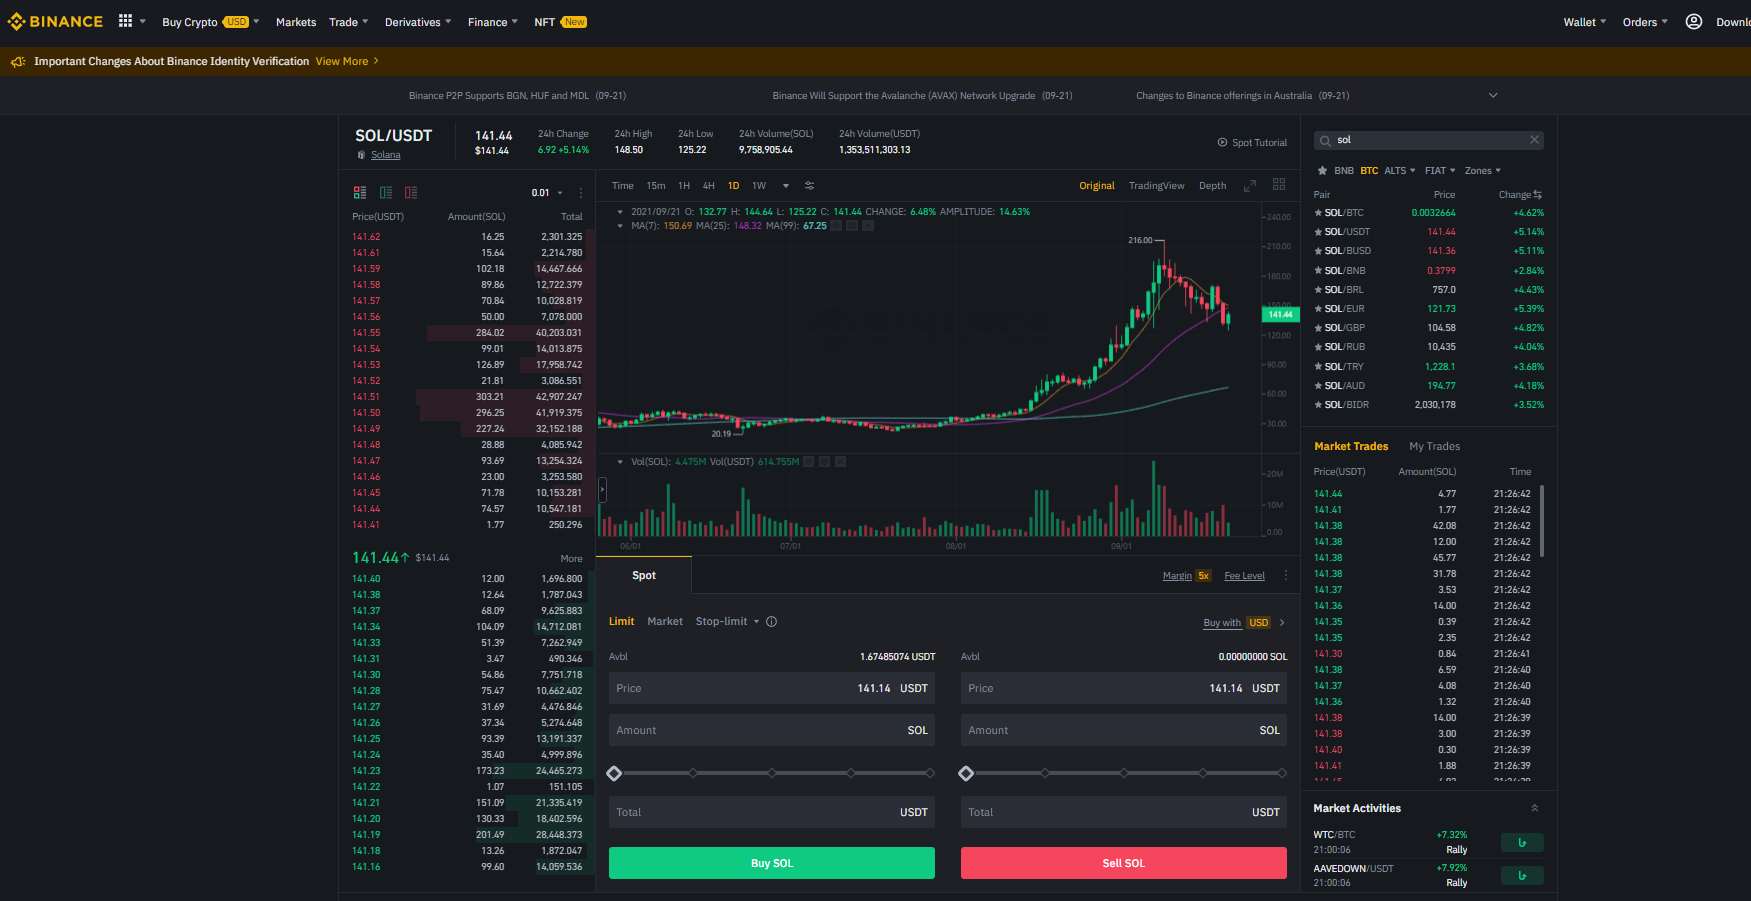
Task: Collapse the Vol(SOL) legend arrow
Action: [x=620, y=462]
